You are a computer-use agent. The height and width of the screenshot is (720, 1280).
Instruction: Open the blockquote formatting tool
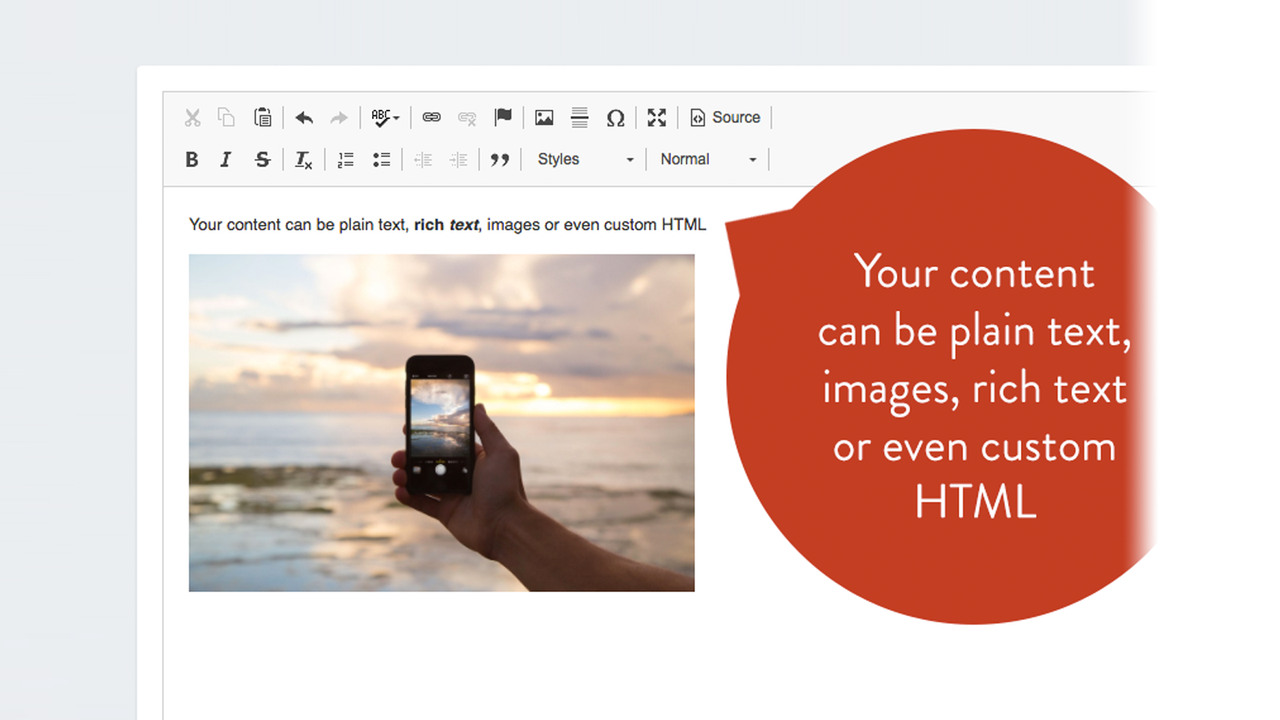500,159
